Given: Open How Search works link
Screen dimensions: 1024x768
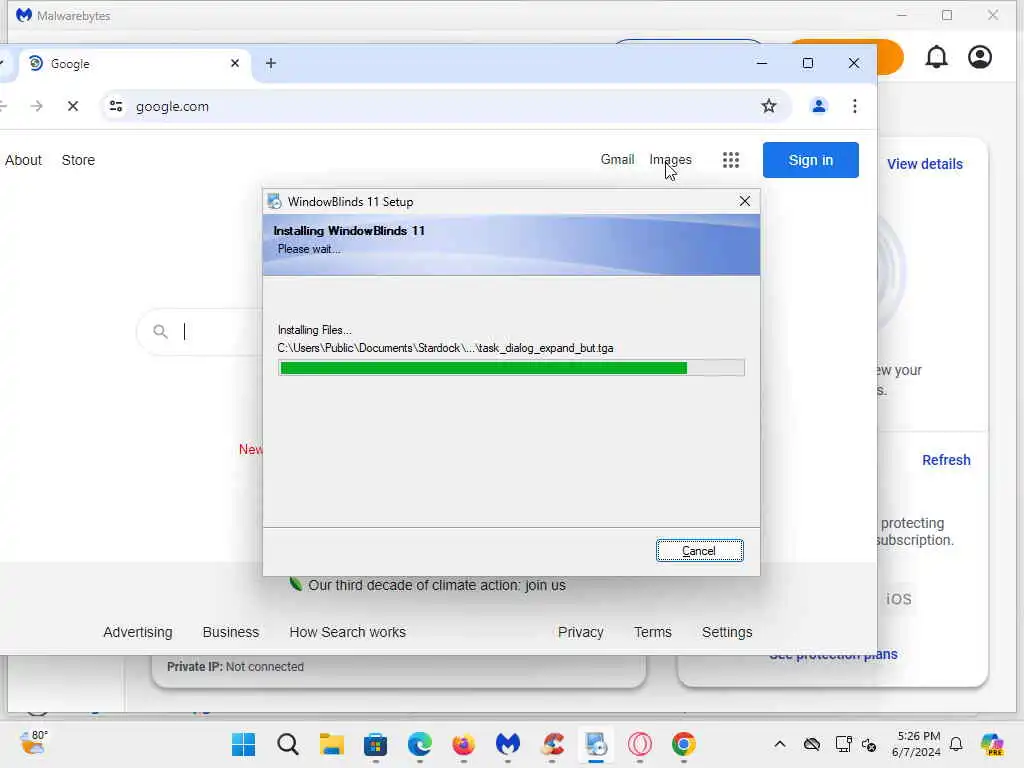Looking at the screenshot, I should coord(347,632).
